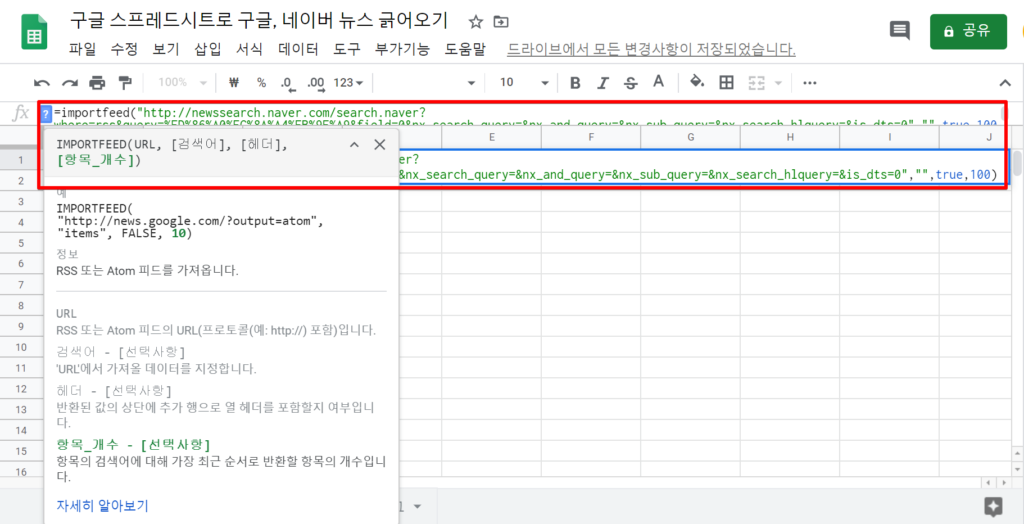The height and width of the screenshot is (524, 1024).
Task: Open the 부가기능 menu
Action: [402, 50]
